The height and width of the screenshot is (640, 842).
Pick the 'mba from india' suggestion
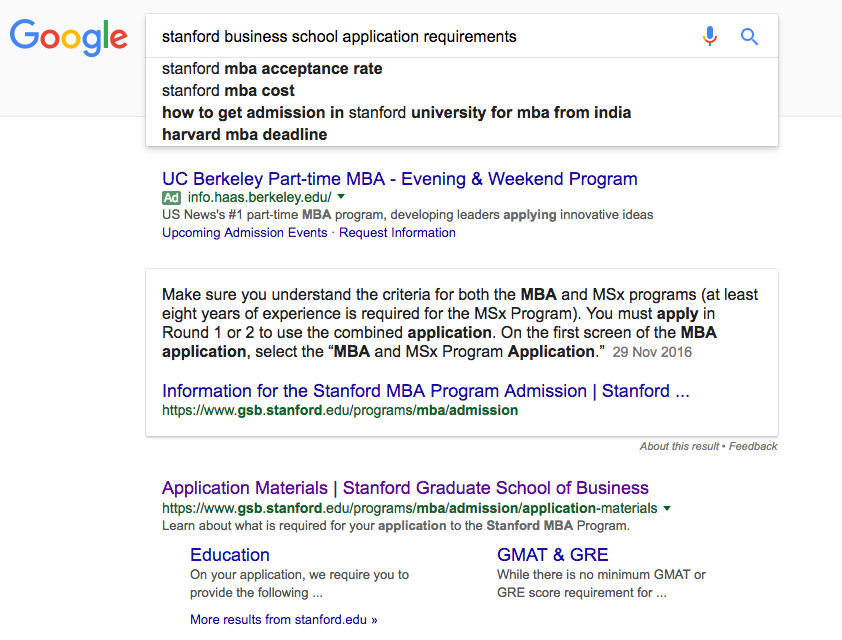tap(396, 113)
